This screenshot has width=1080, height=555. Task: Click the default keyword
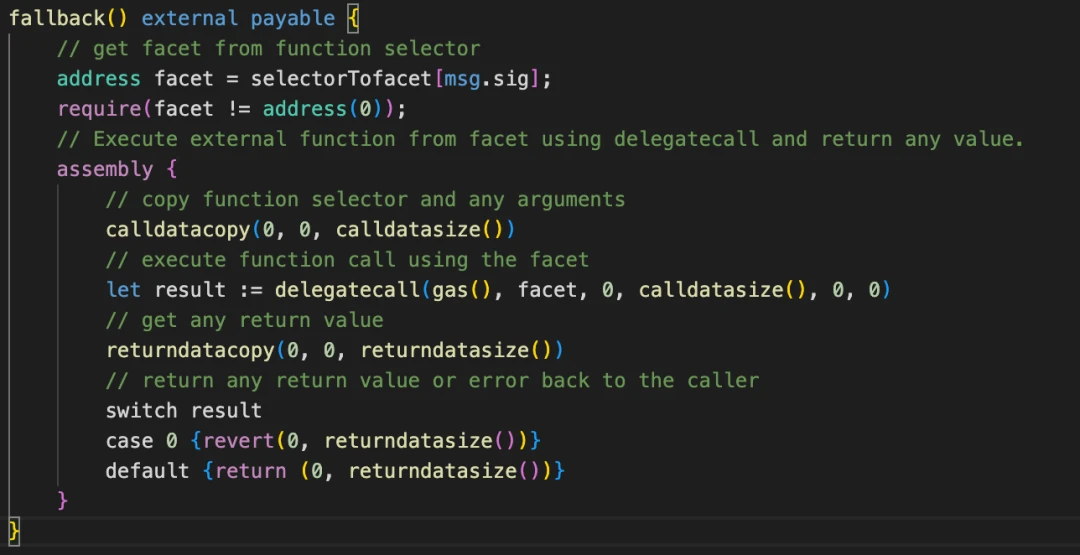click(x=147, y=471)
